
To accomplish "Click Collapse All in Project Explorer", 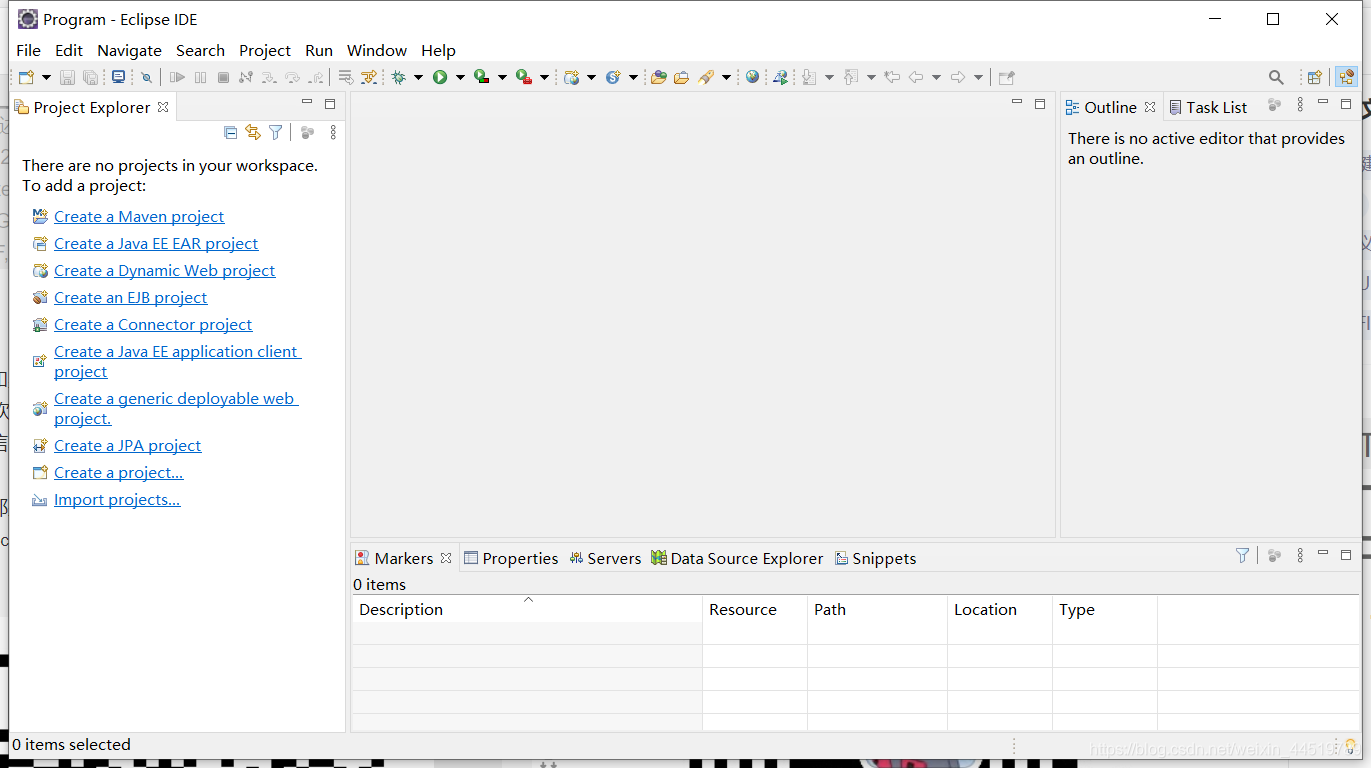I will 231,132.
